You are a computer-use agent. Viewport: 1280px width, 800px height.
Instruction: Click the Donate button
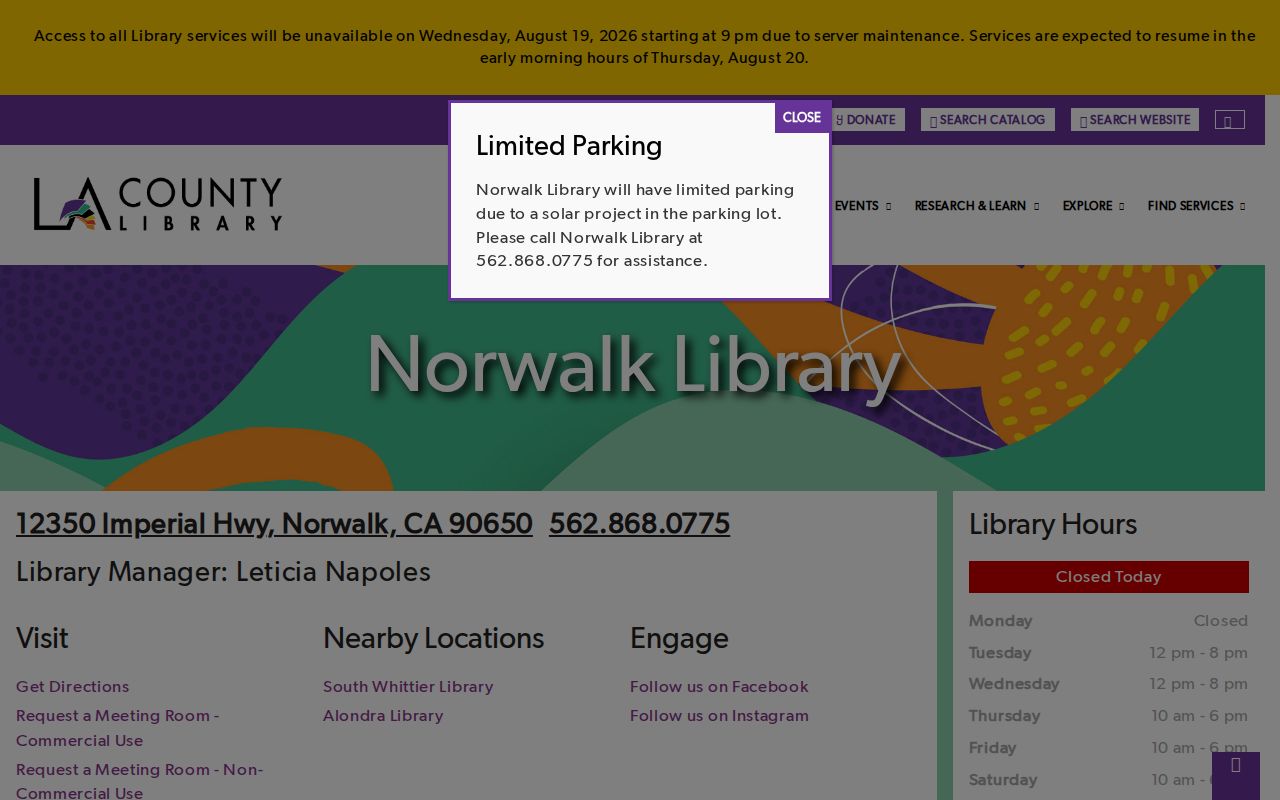click(867, 120)
